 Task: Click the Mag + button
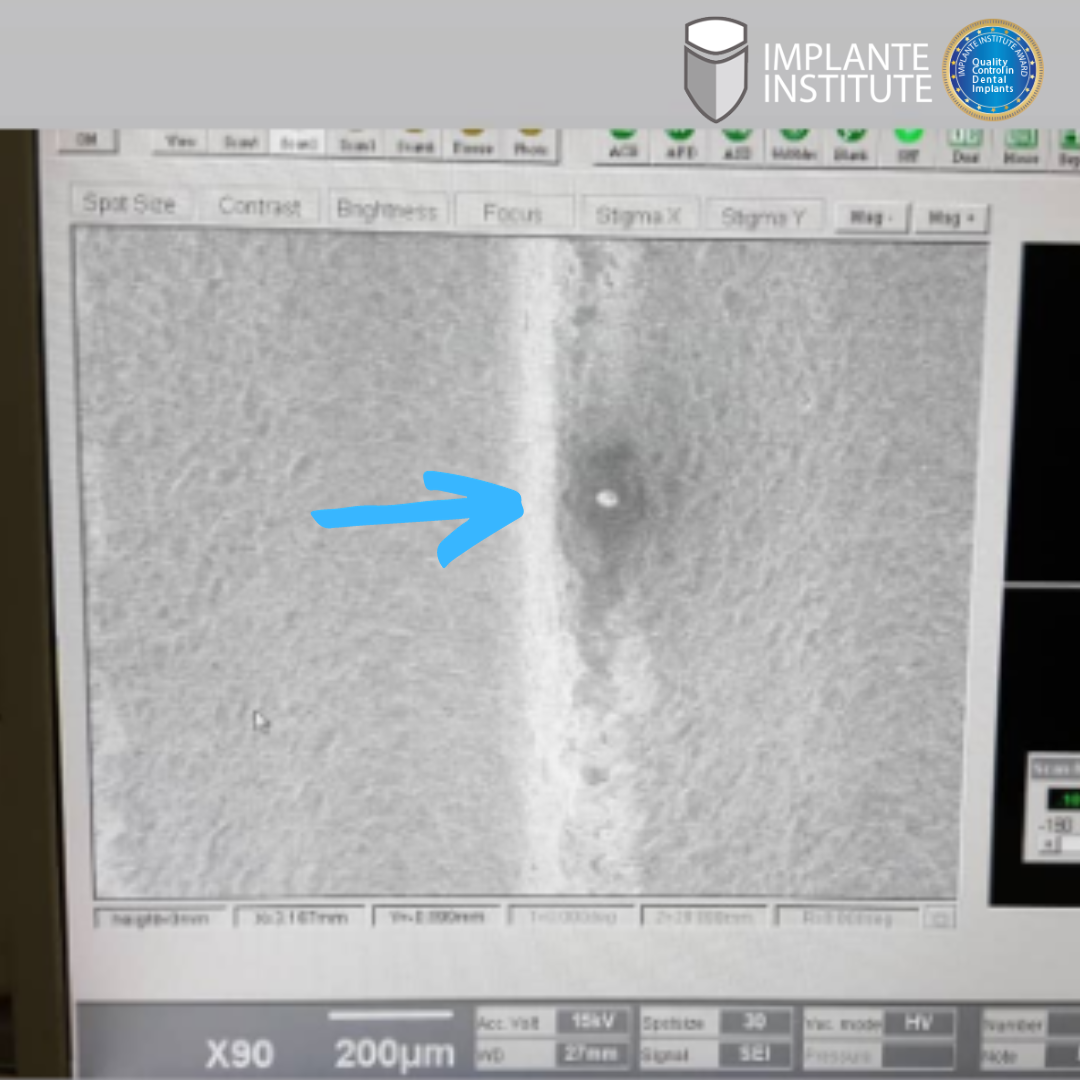pos(957,218)
